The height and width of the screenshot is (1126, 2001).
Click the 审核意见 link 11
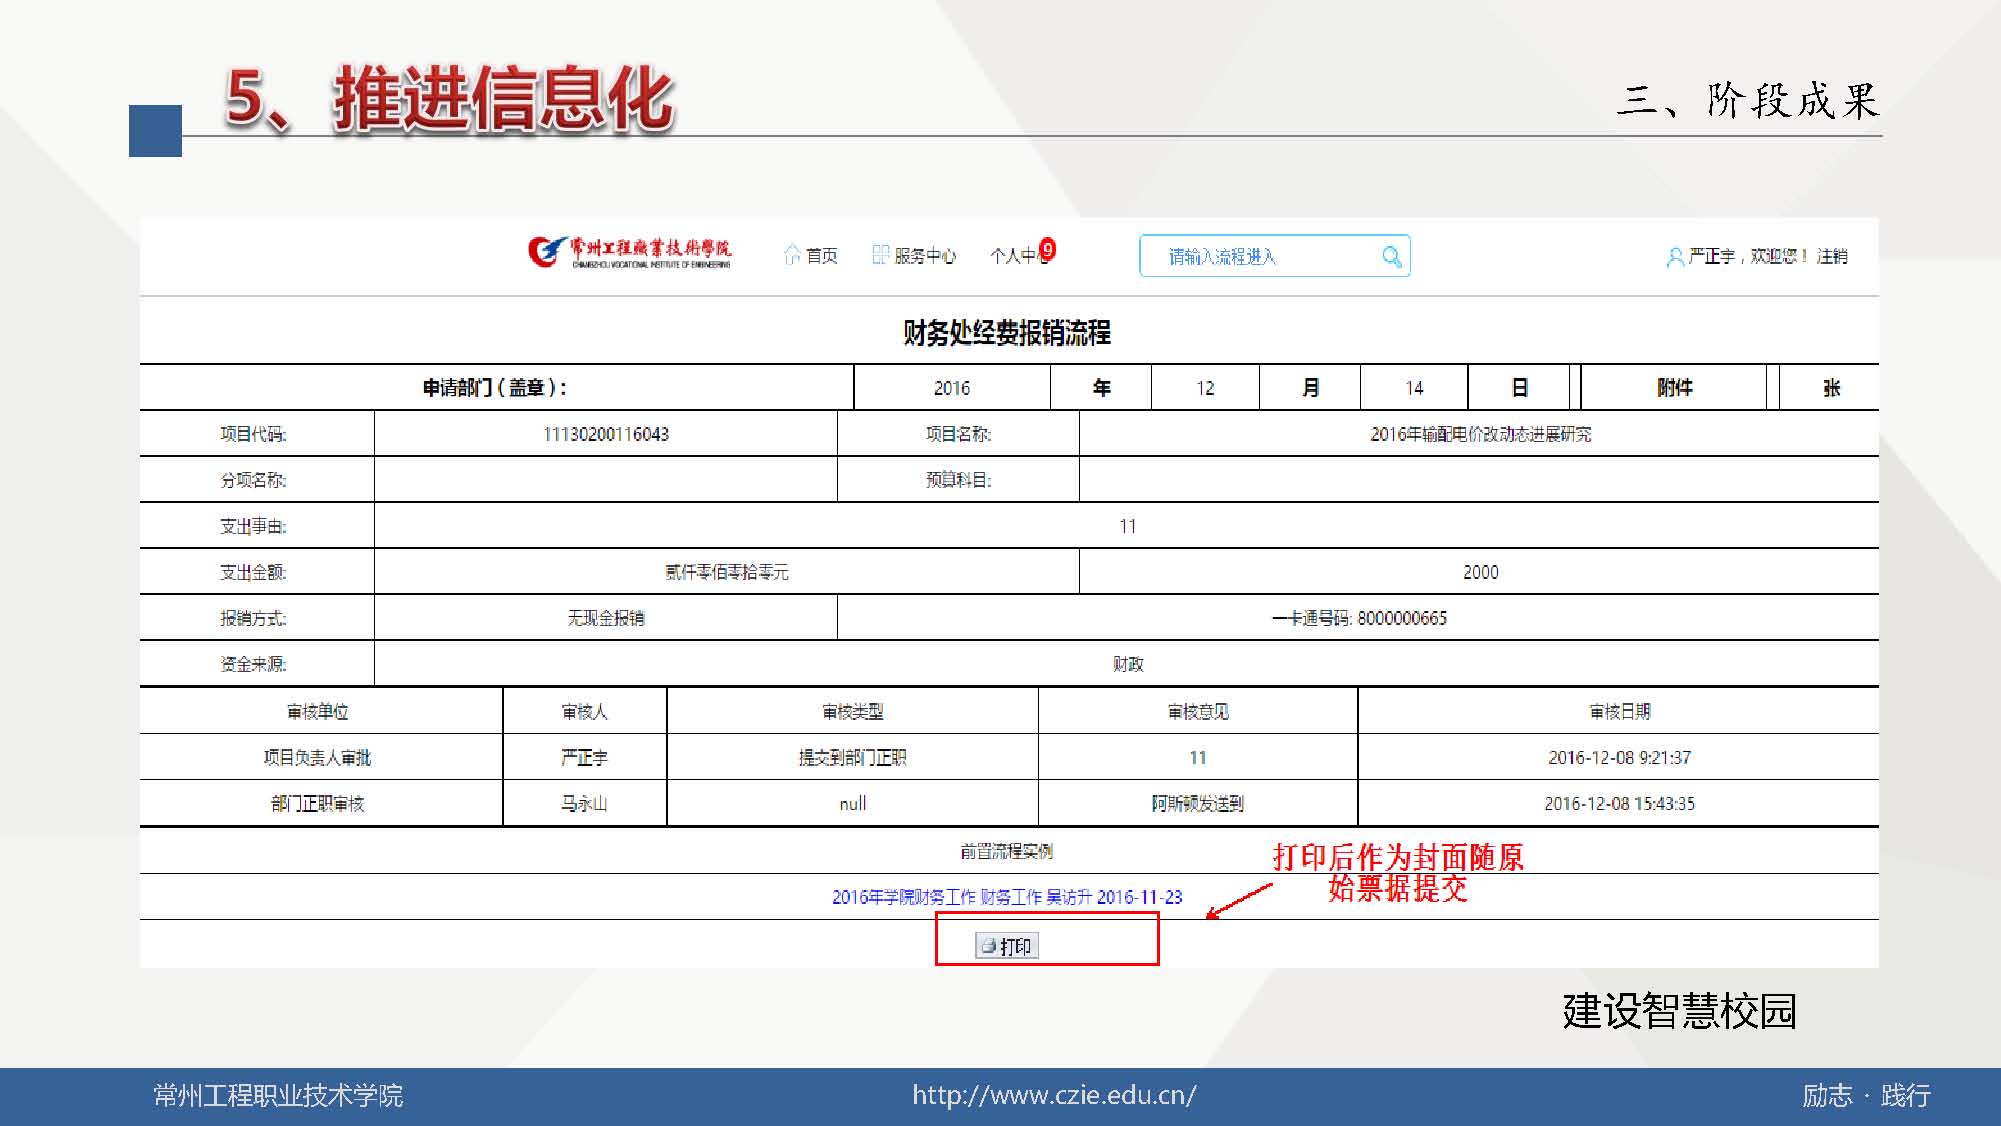click(x=1197, y=758)
